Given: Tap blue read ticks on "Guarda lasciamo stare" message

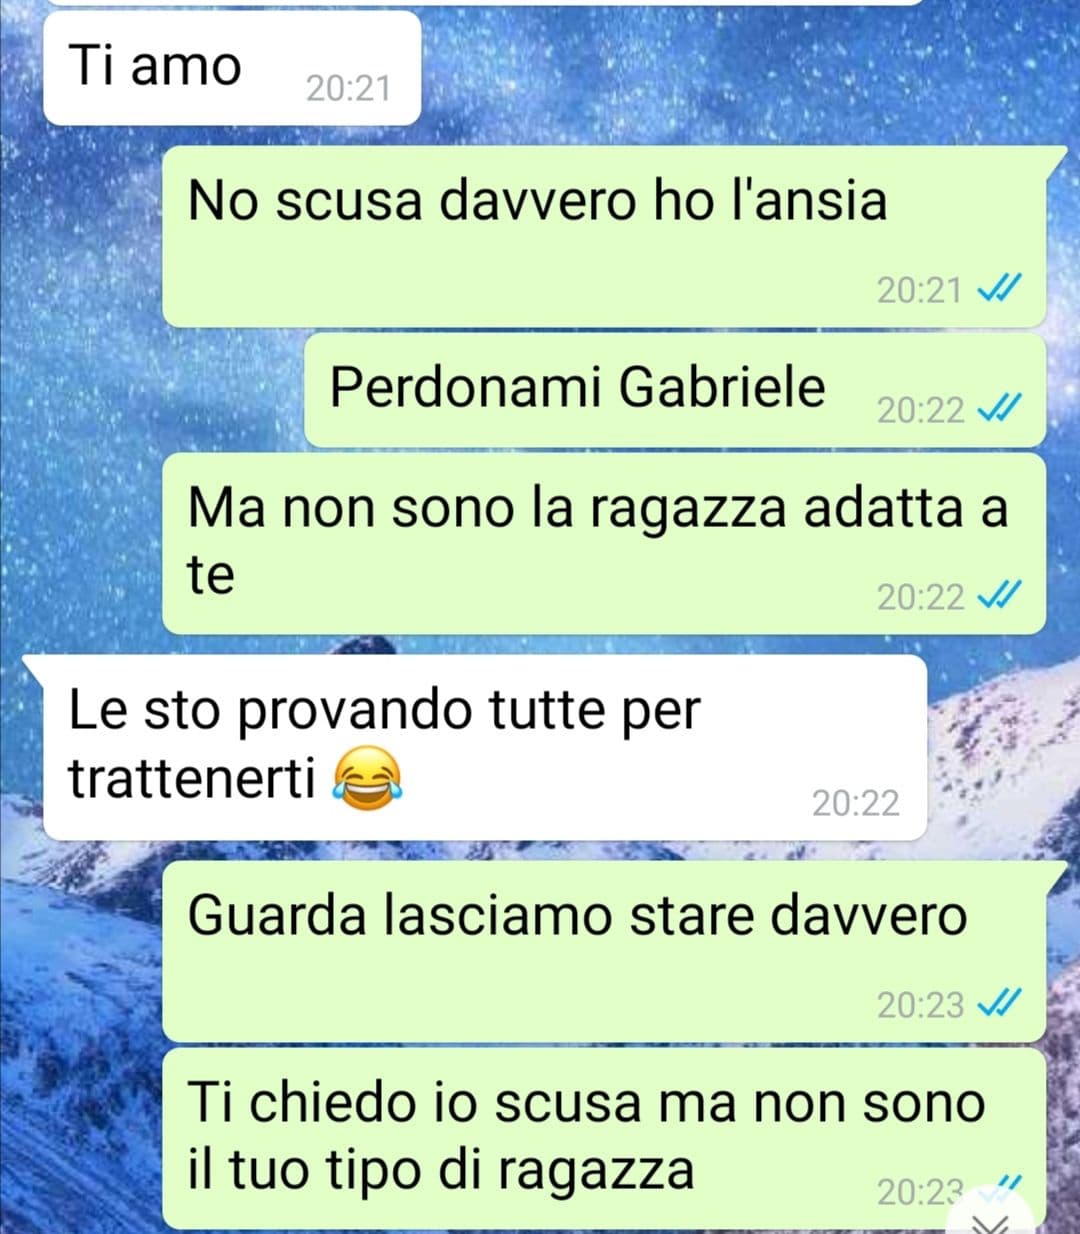Looking at the screenshot, I should tap(998, 1003).
